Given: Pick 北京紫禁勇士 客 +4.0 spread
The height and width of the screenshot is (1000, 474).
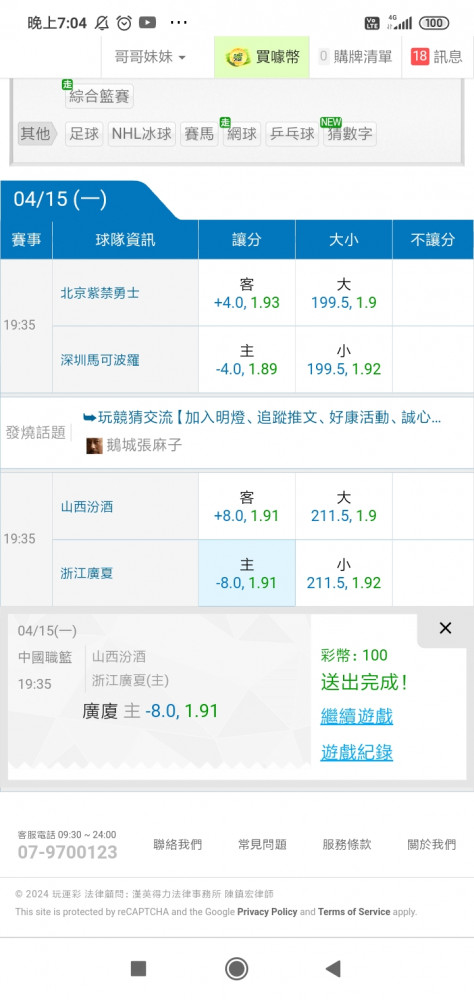Looking at the screenshot, I should [247, 293].
